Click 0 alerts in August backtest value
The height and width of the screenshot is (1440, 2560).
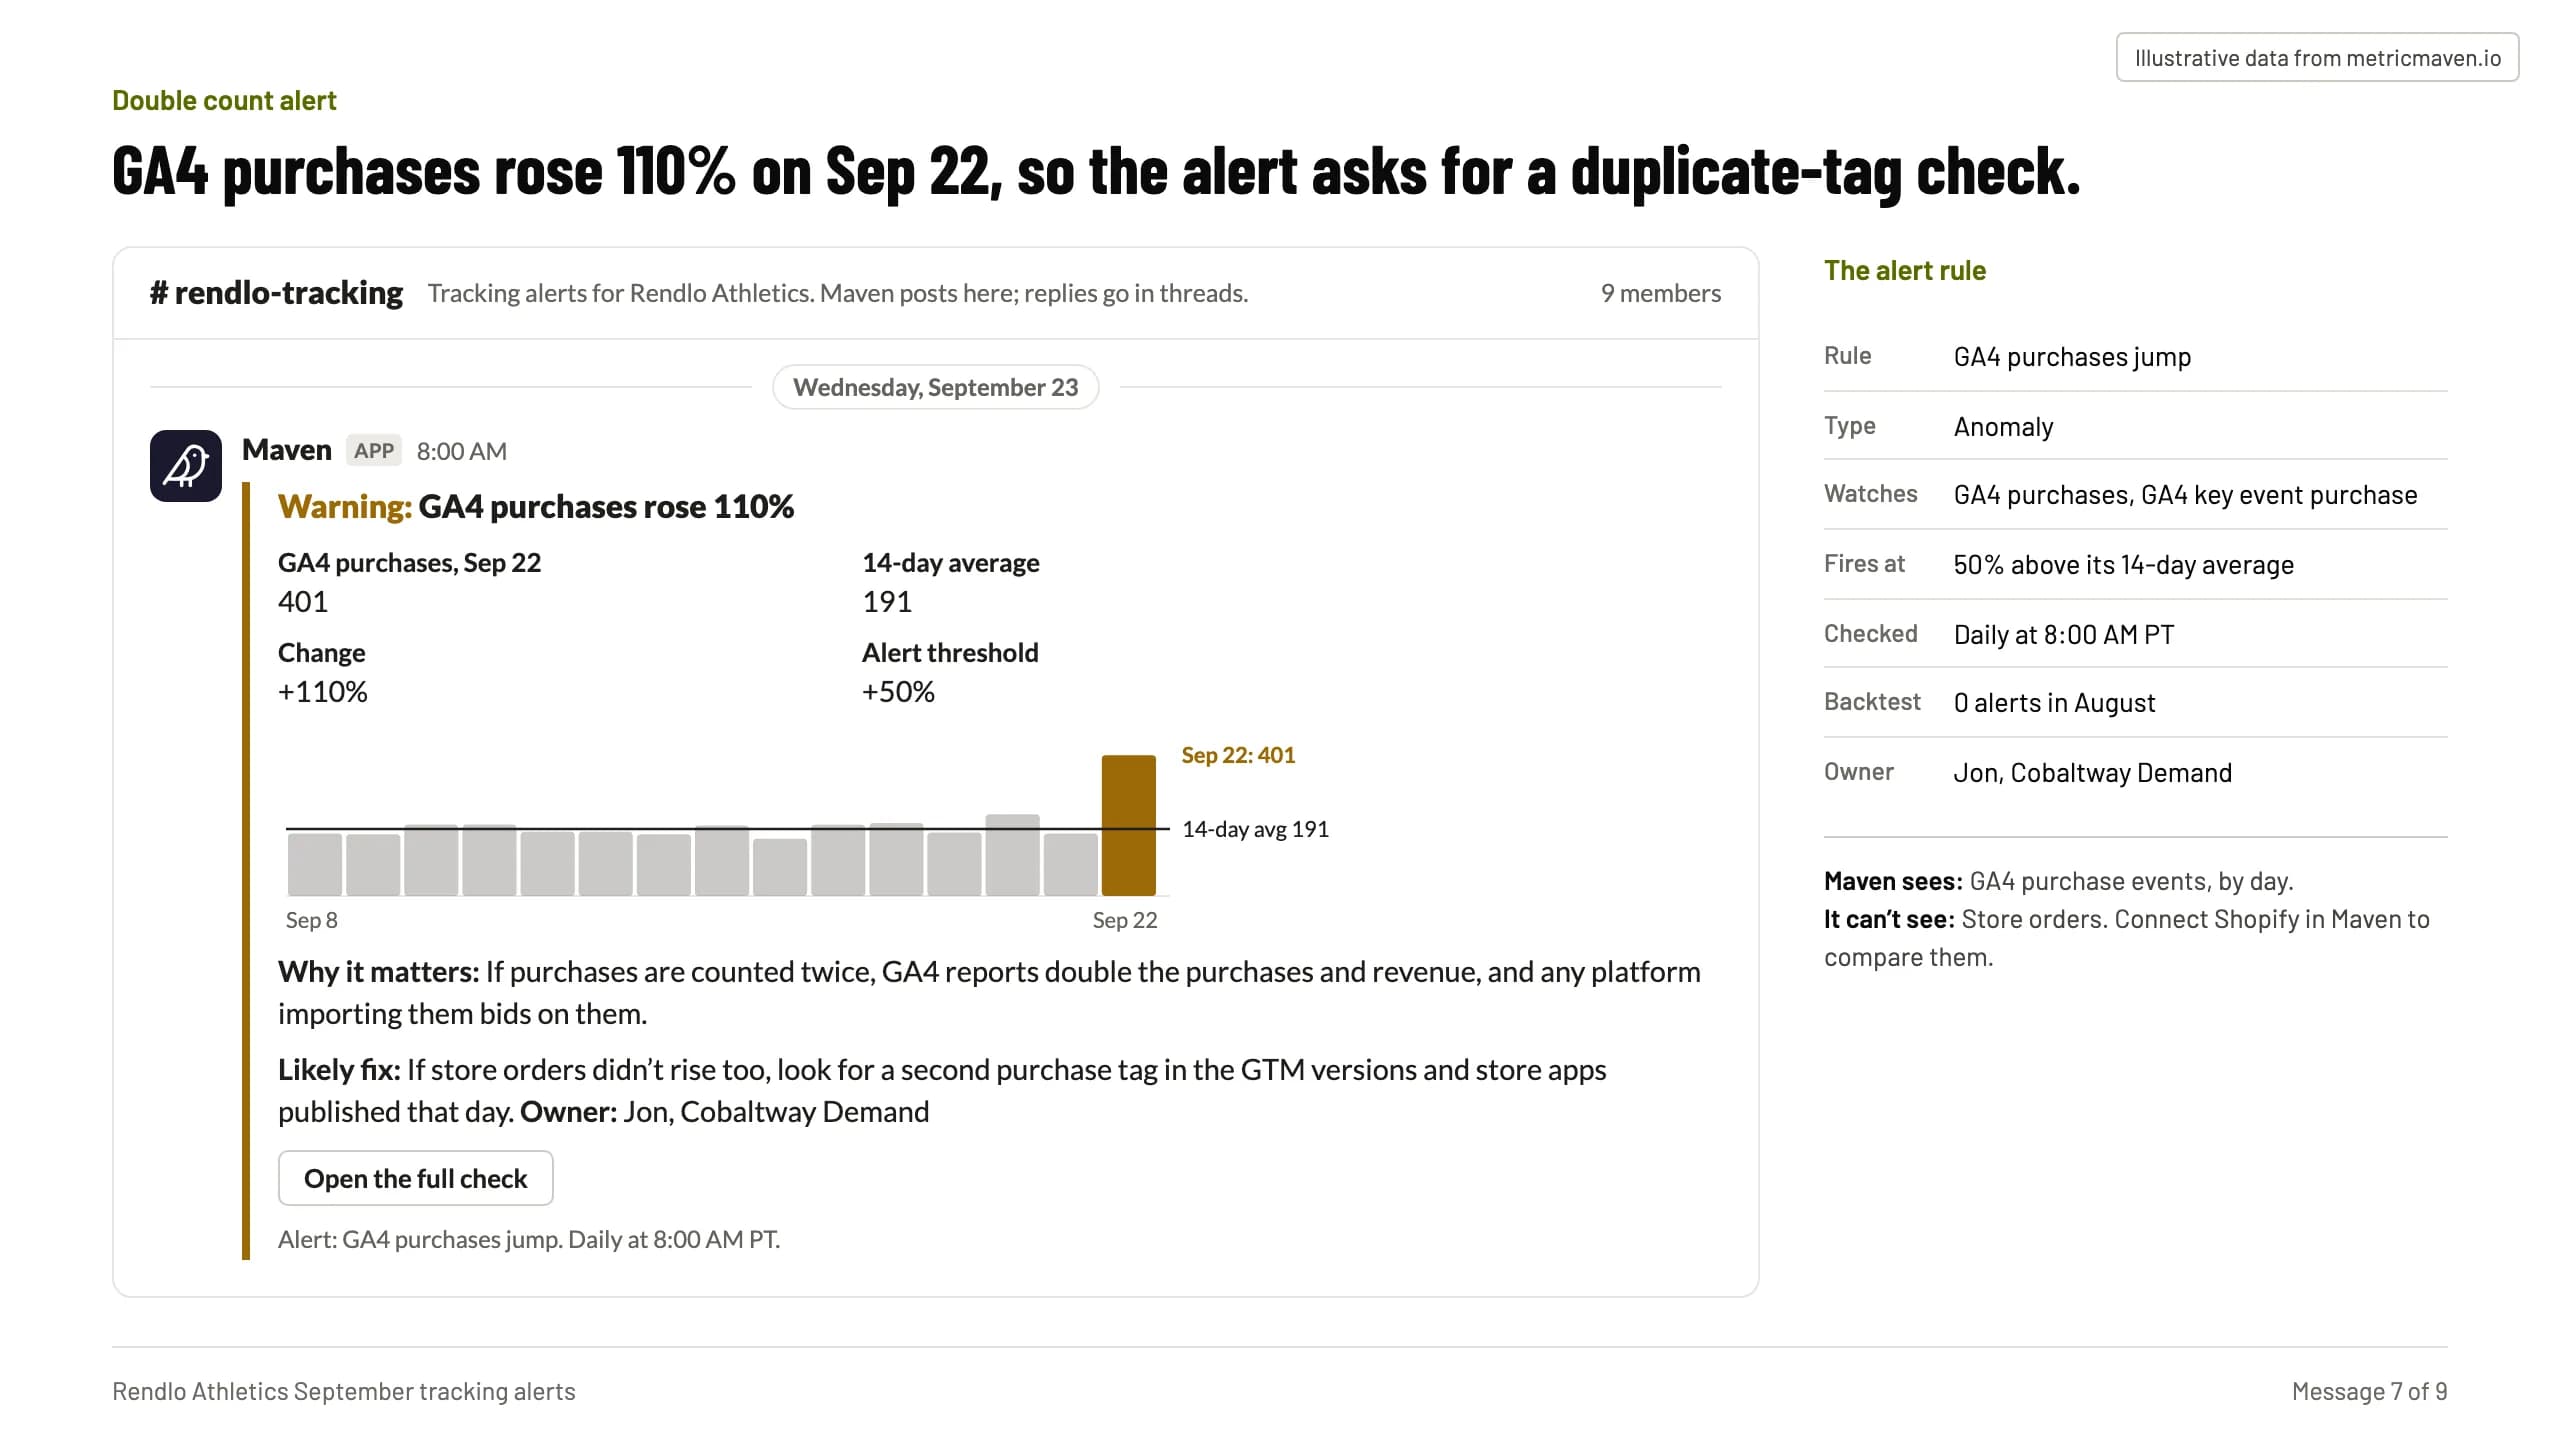(x=2054, y=703)
